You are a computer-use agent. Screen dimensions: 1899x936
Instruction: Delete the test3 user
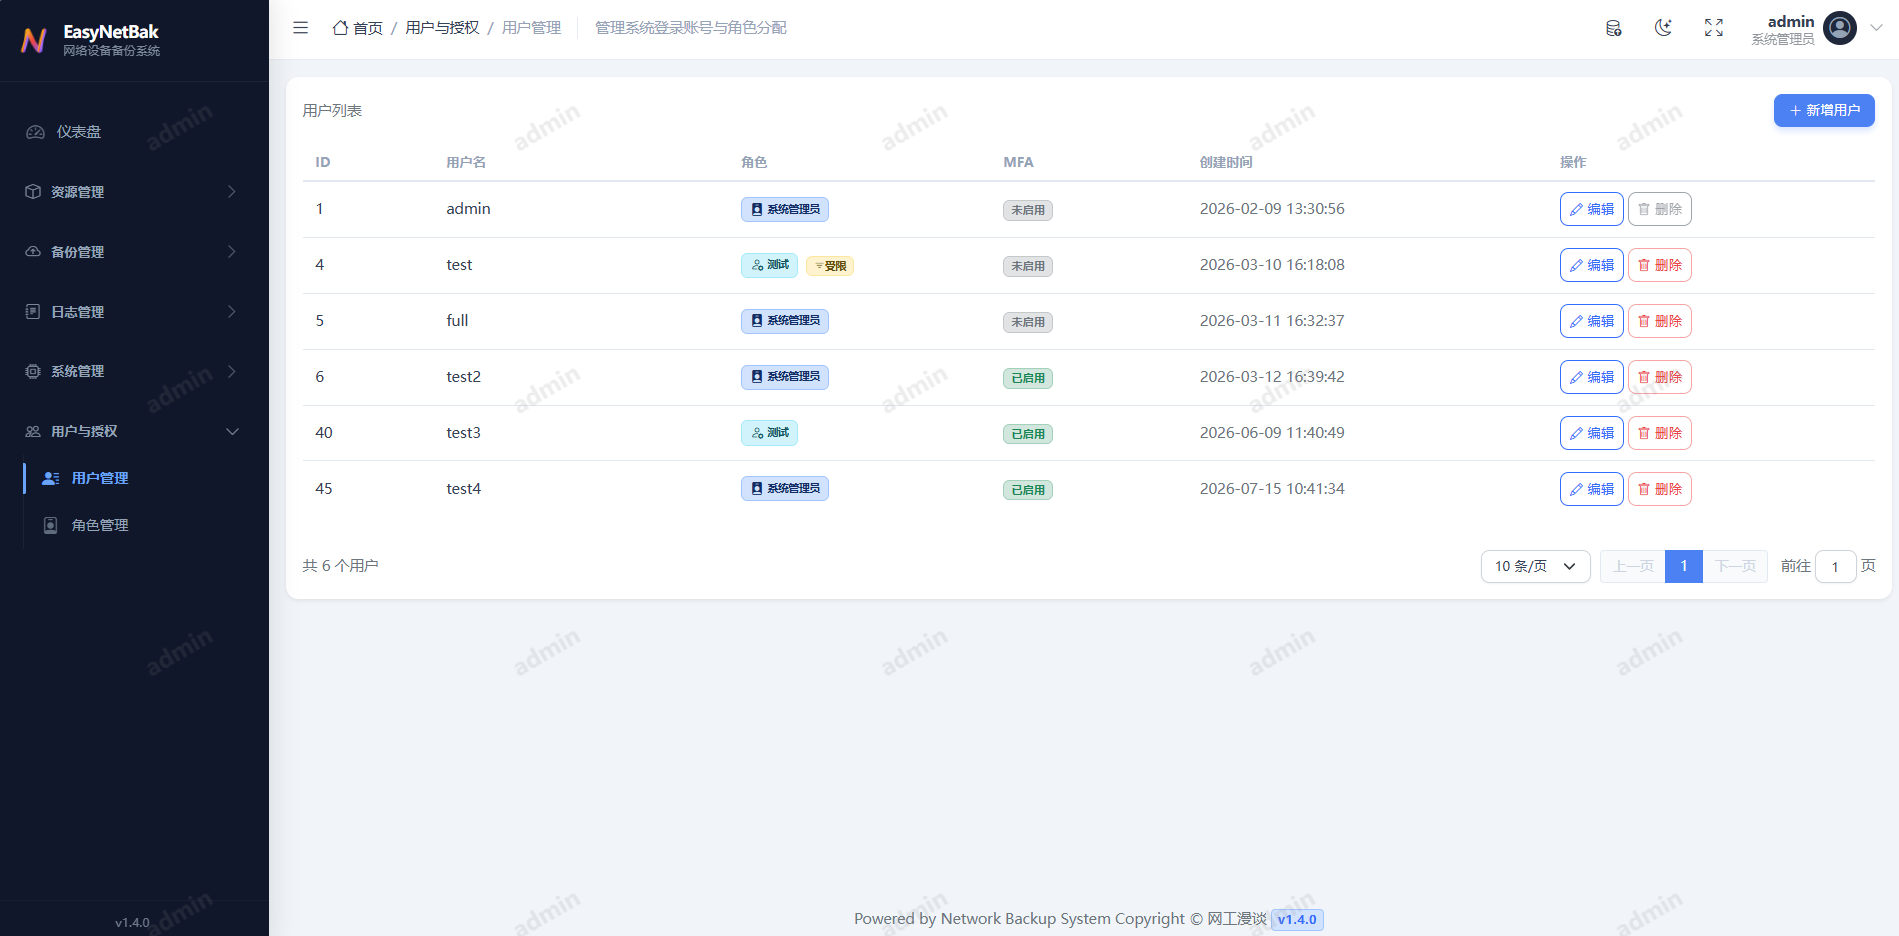tap(1660, 433)
